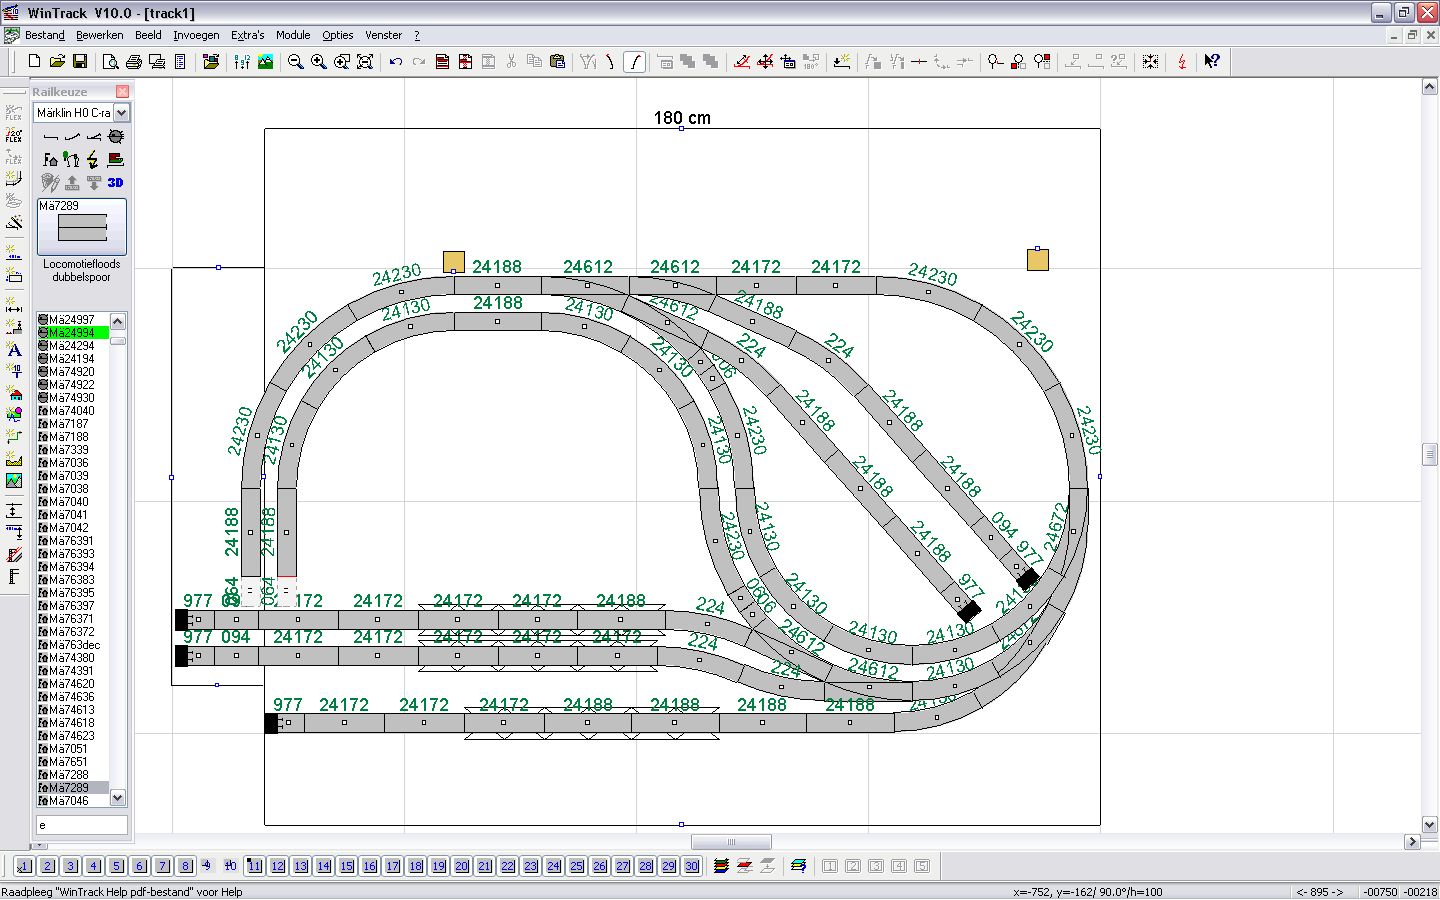Screen dimensions: 1440x900
Task: Open the Module menu
Action: (293, 35)
